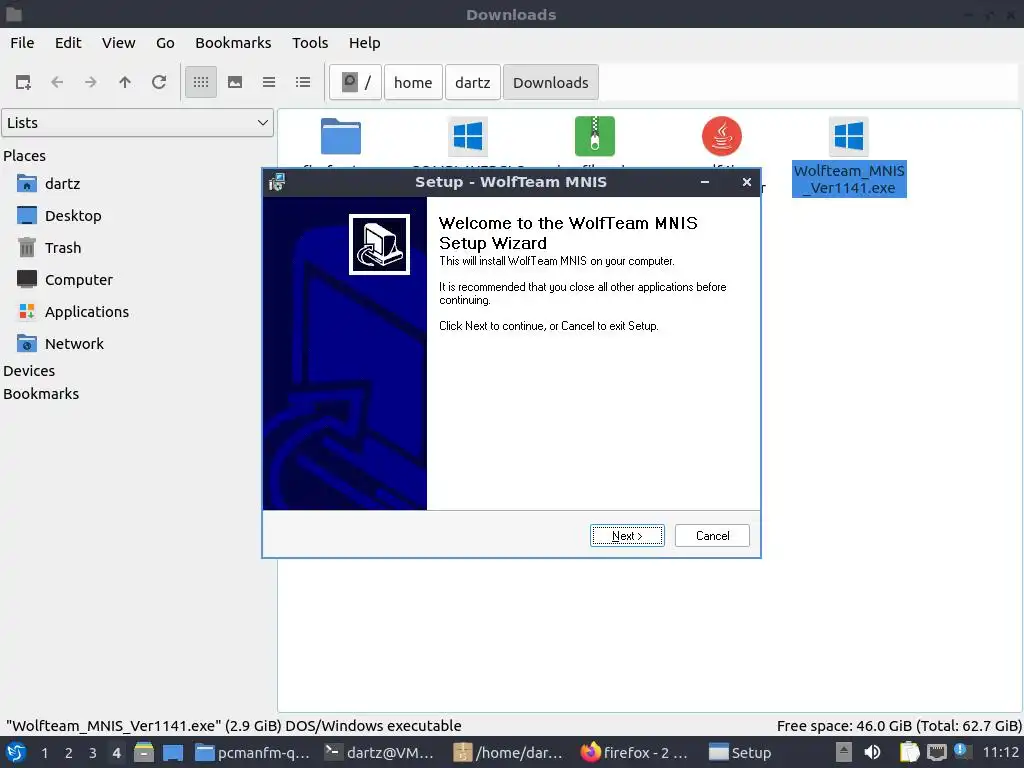Navigate to home in path bar

[413, 82]
